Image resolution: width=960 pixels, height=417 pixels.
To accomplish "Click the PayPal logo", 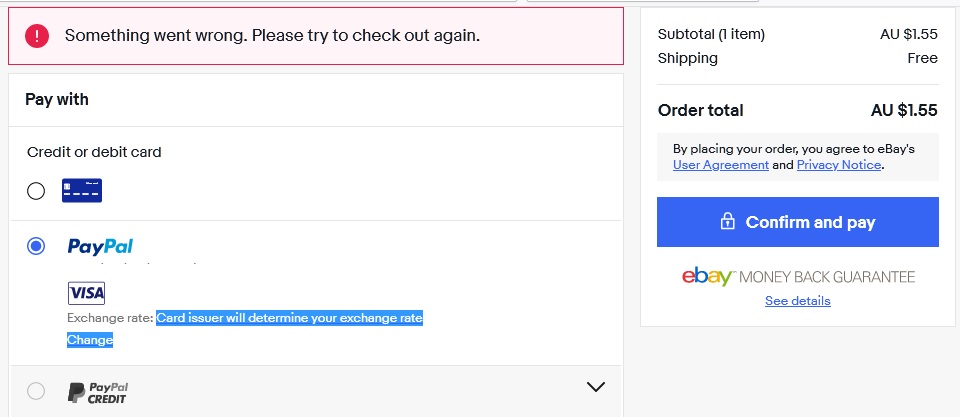I will point(100,246).
